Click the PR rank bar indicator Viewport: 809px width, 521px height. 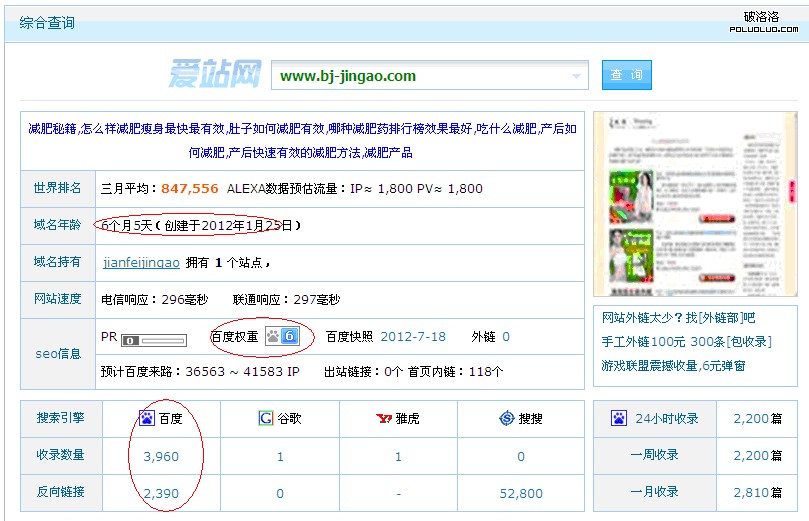153,340
